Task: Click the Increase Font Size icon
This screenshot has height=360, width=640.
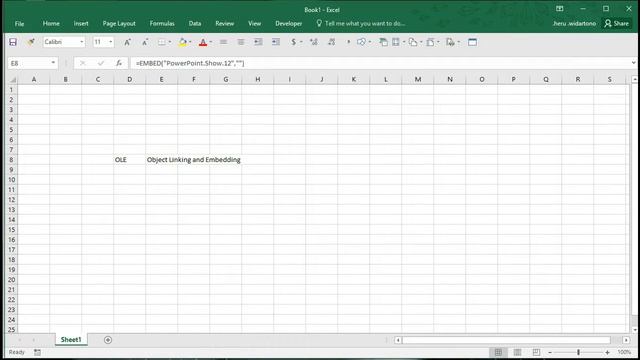Action: coord(127,42)
